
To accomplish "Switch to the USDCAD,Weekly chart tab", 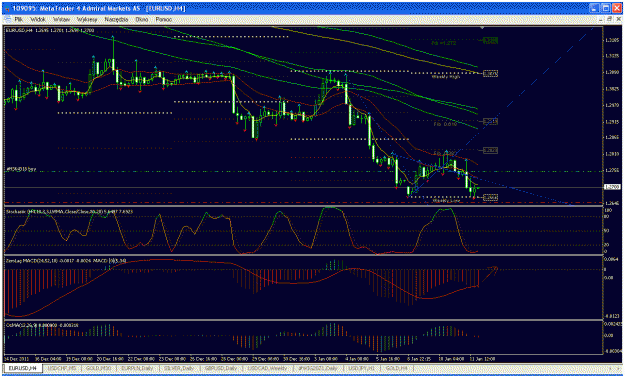I will (x=267, y=368).
